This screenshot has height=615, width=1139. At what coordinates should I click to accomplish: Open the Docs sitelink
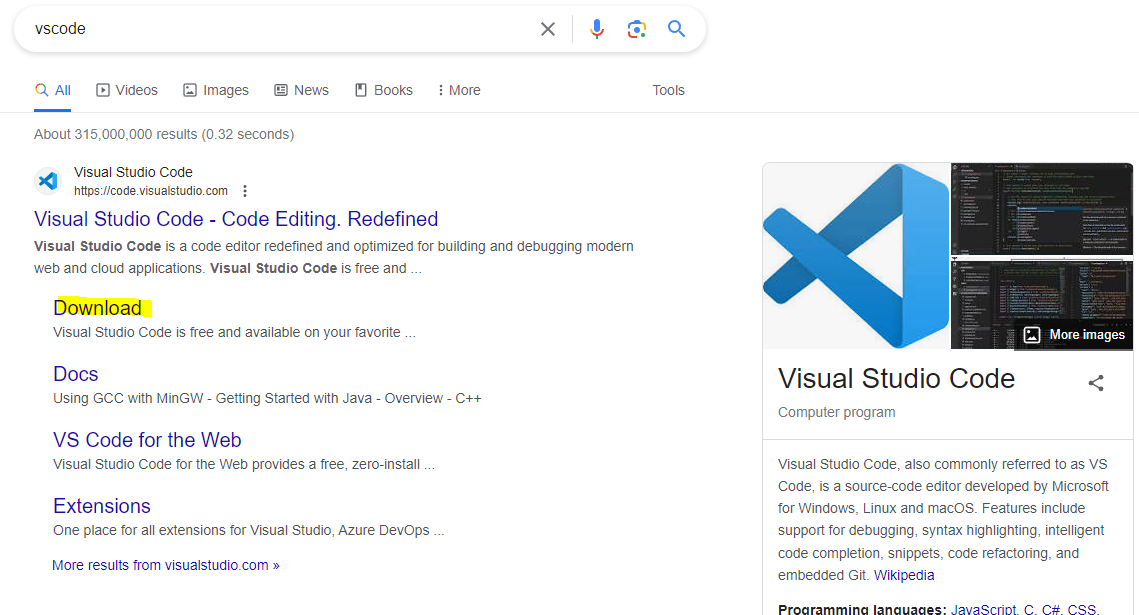pos(76,374)
